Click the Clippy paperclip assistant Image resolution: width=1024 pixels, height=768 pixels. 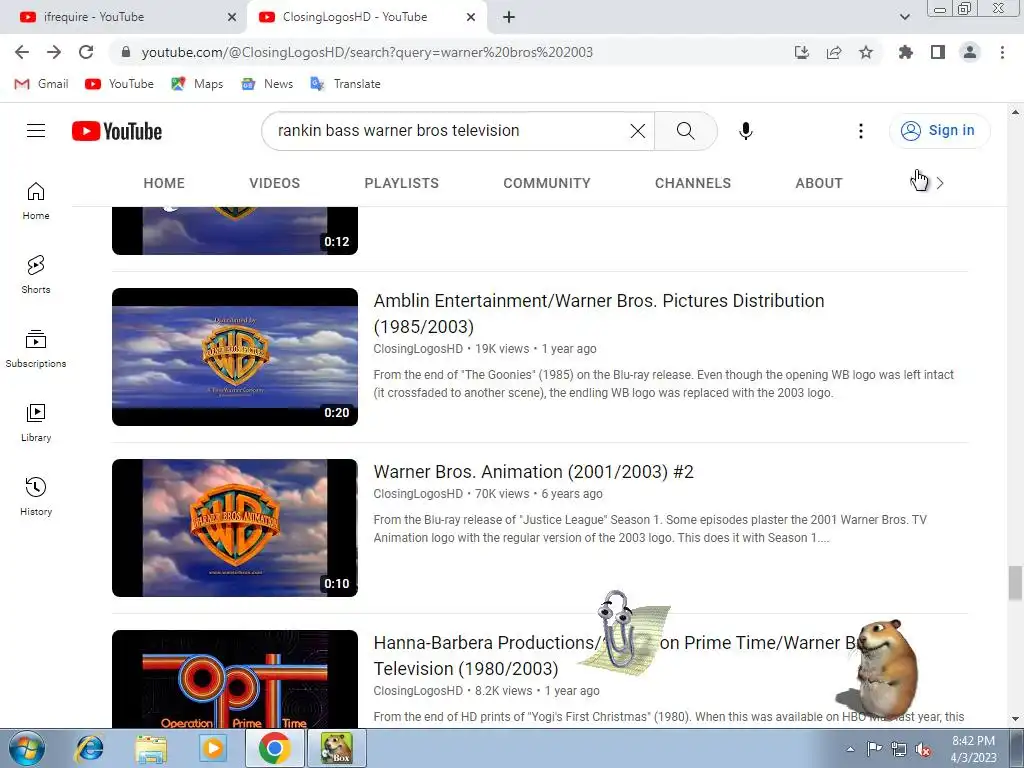click(617, 630)
